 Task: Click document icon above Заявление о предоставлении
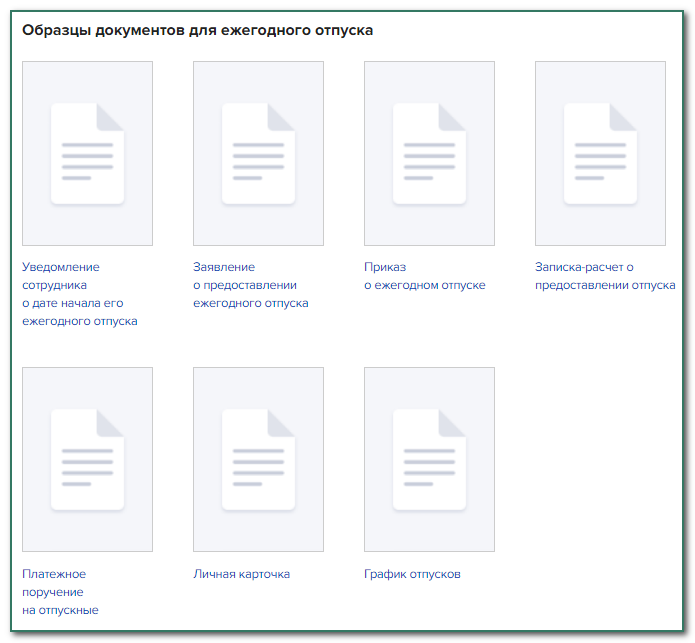click(258, 154)
